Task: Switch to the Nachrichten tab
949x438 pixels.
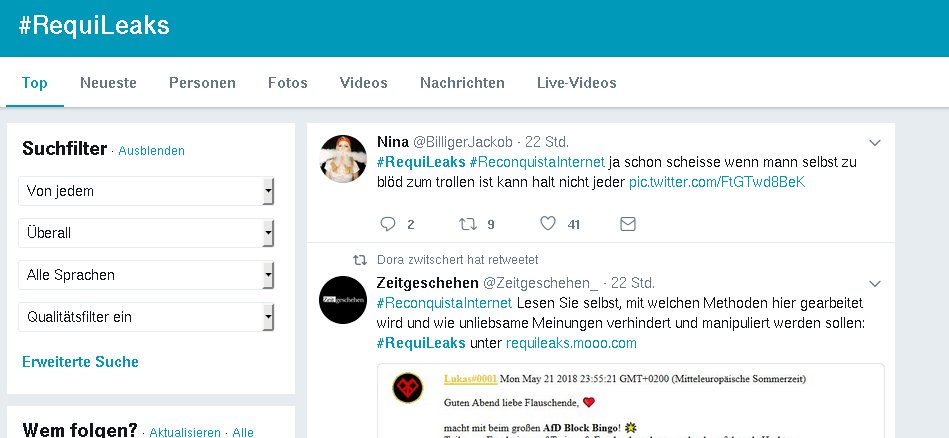Action: pos(462,83)
